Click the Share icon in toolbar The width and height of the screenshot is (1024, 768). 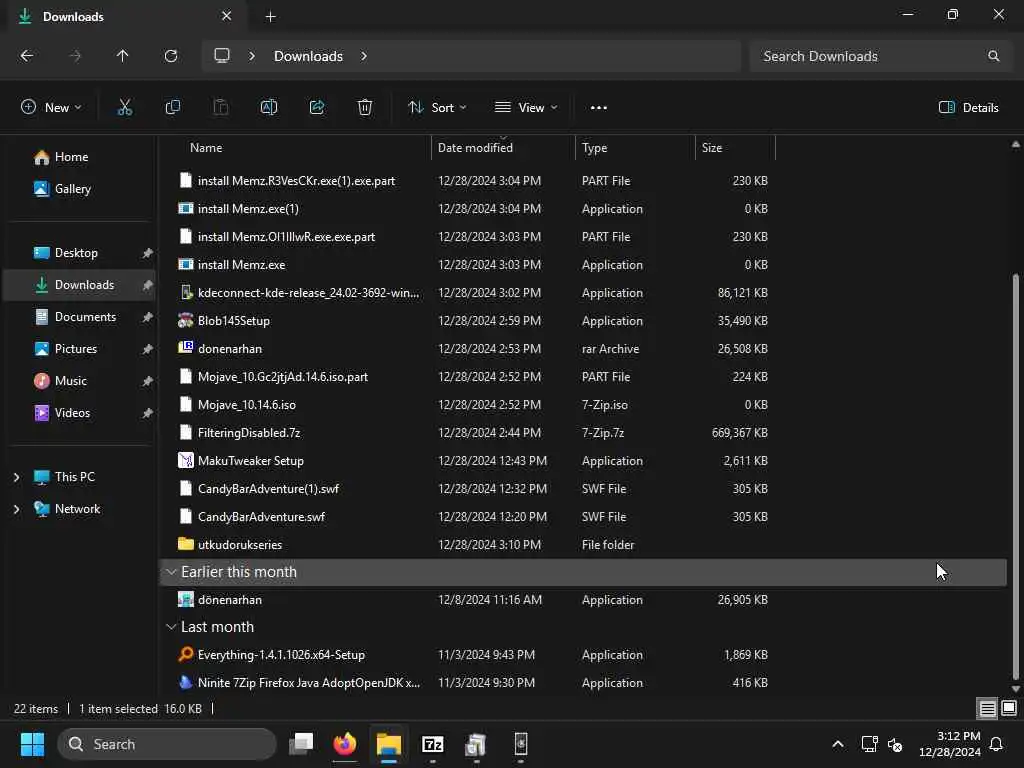[317, 107]
